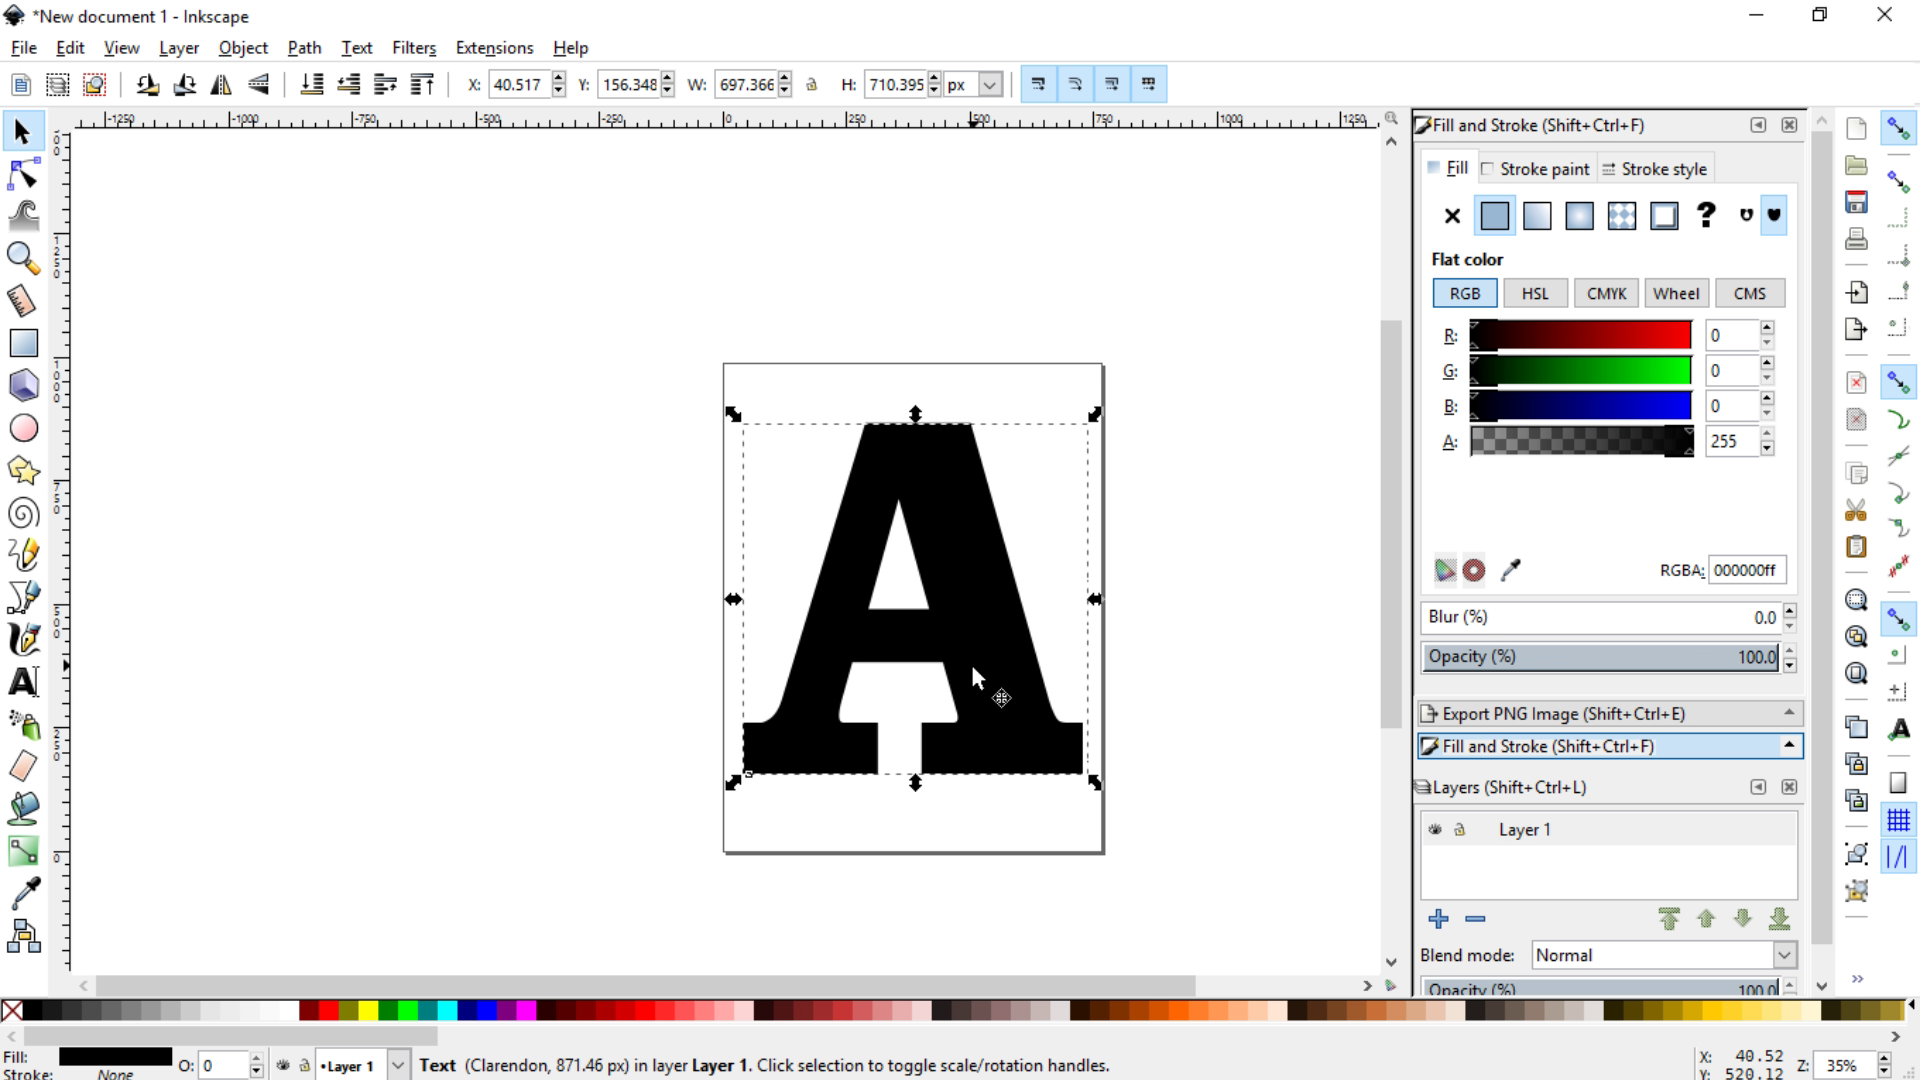Select the Dropper color picker tool

pyautogui.click(x=22, y=894)
